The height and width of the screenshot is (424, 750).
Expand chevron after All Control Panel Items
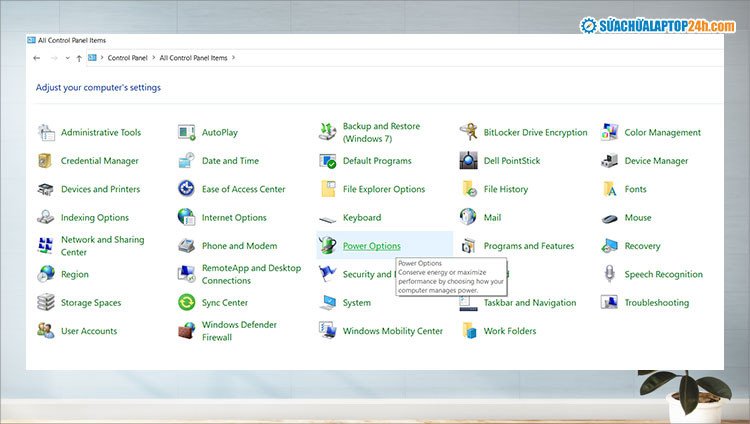(x=234, y=58)
